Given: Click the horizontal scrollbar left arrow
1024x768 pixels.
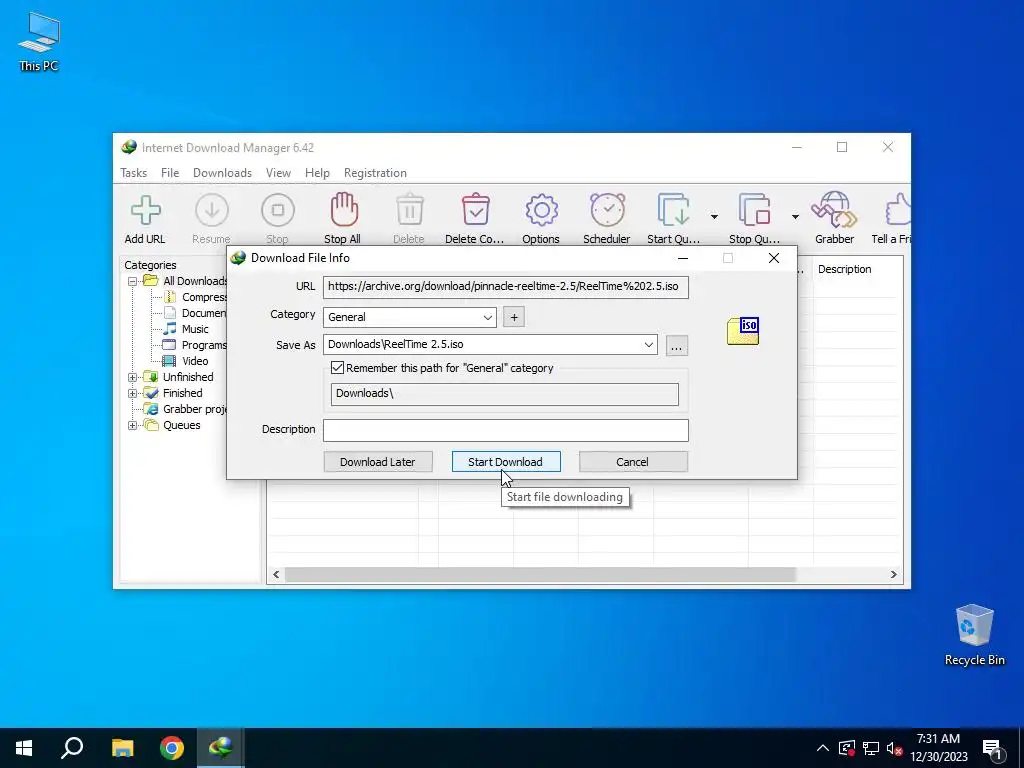Looking at the screenshot, I should pos(276,574).
